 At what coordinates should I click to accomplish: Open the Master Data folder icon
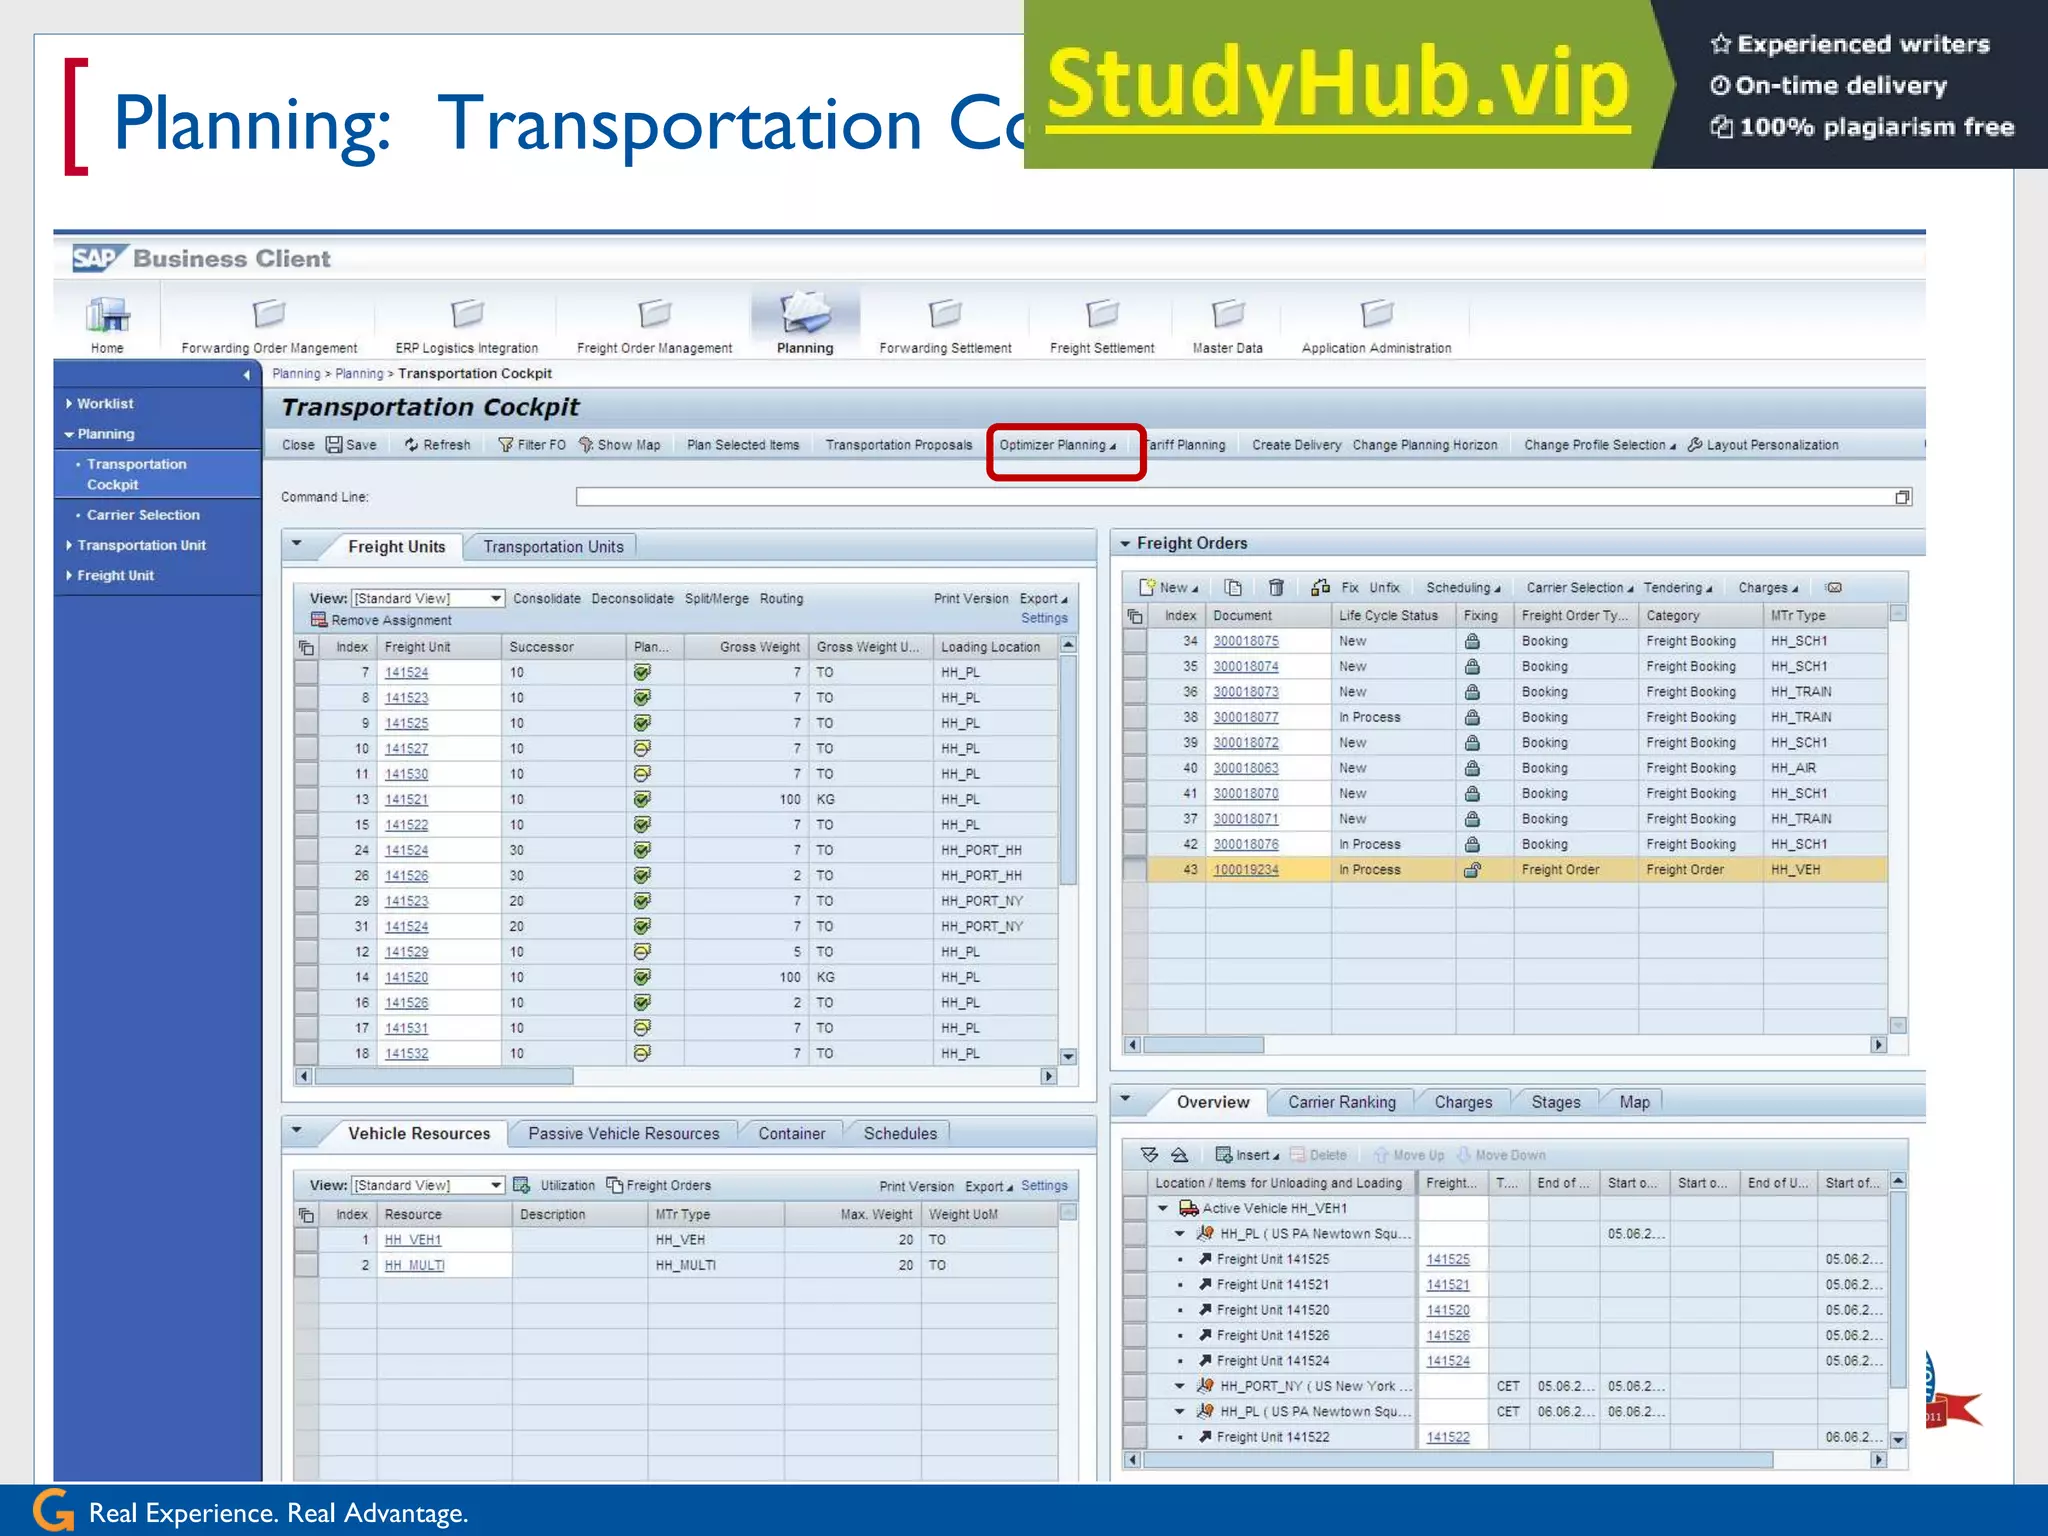[1227, 314]
